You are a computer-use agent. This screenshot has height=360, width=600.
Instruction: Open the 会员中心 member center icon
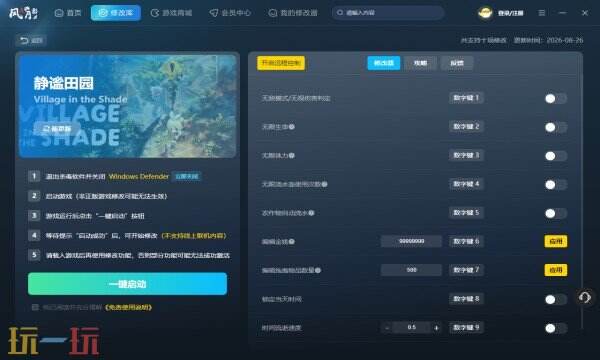[x=214, y=13]
